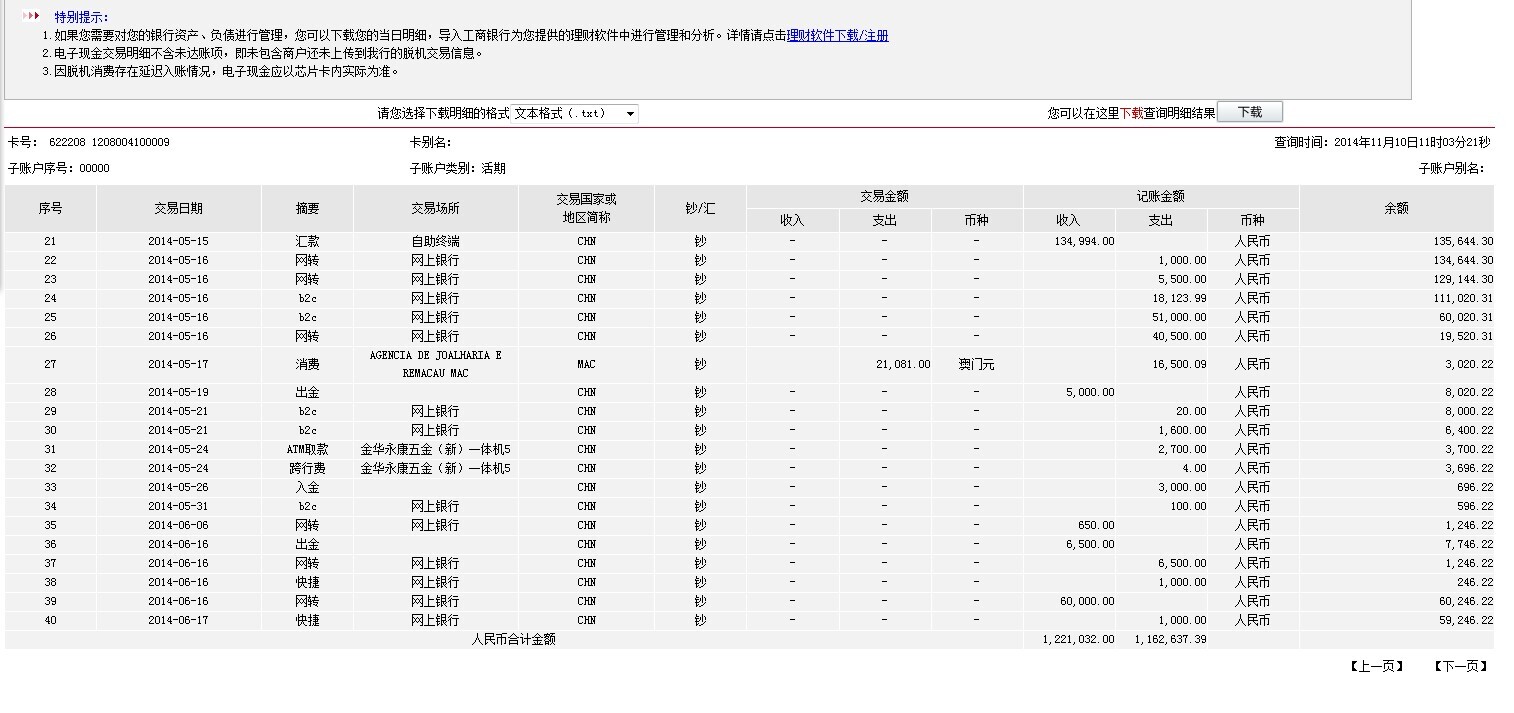
Task: Select the 余额 column header
Action: point(1396,208)
